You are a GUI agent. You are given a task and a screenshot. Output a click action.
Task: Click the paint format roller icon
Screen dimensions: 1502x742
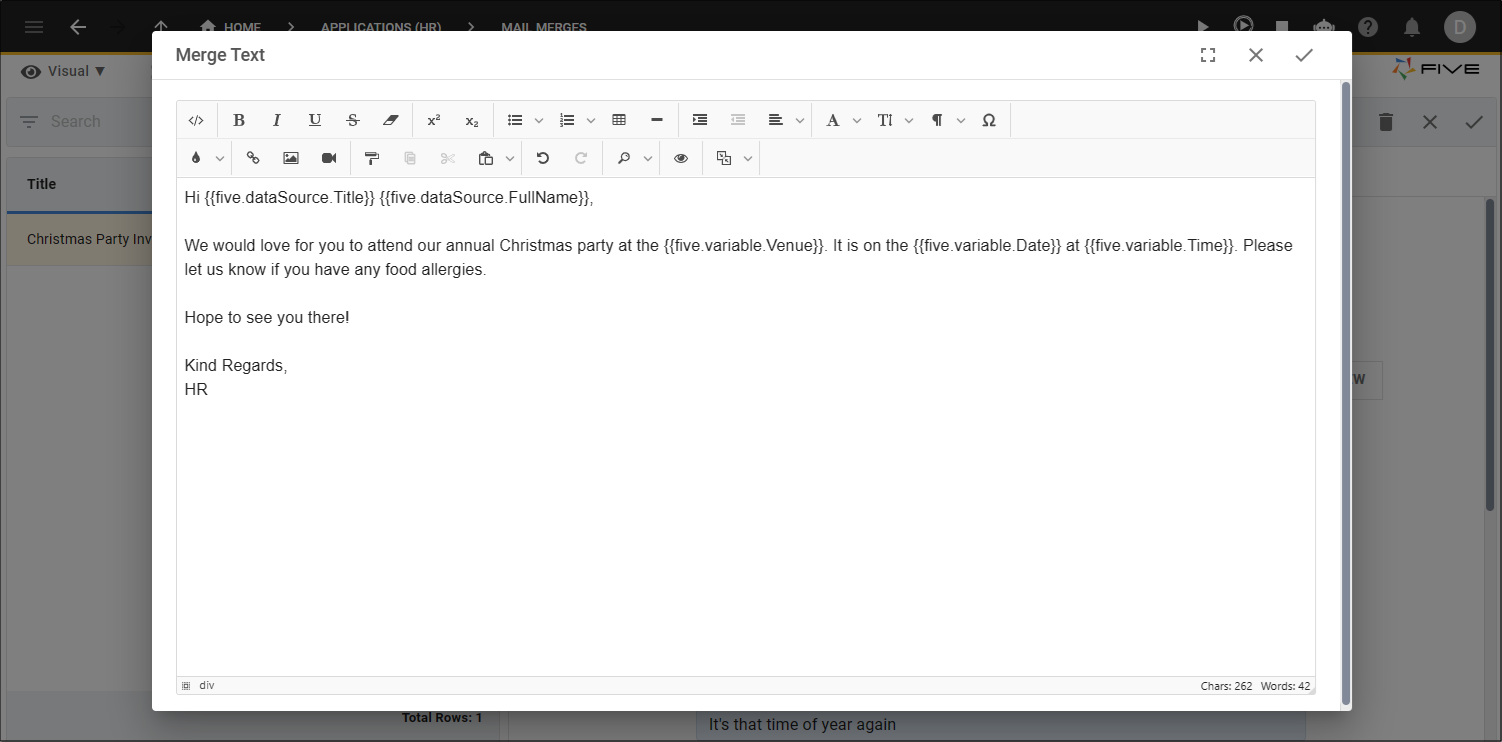pyautogui.click(x=372, y=158)
